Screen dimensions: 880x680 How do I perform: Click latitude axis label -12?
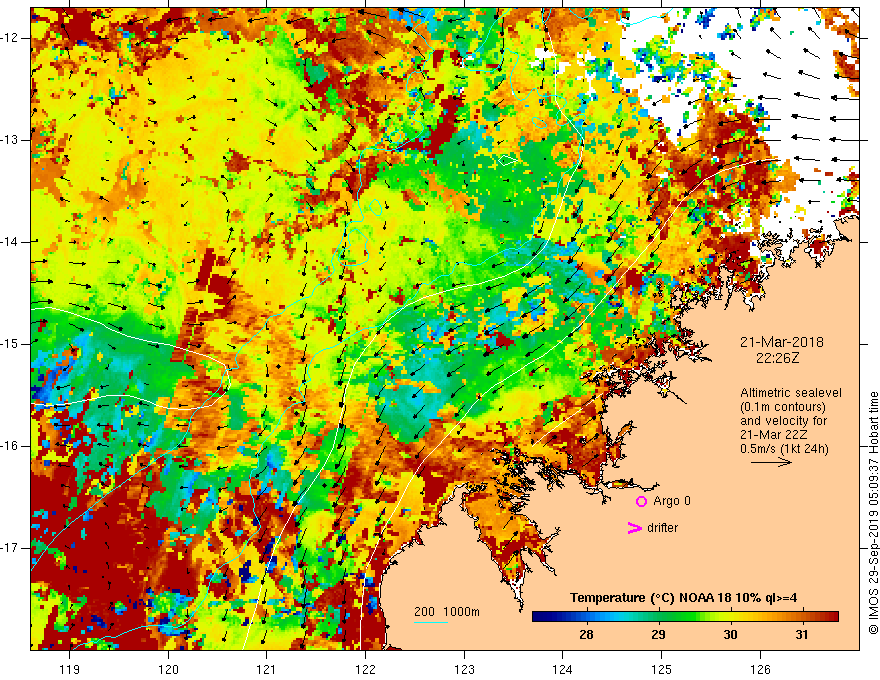point(11,38)
